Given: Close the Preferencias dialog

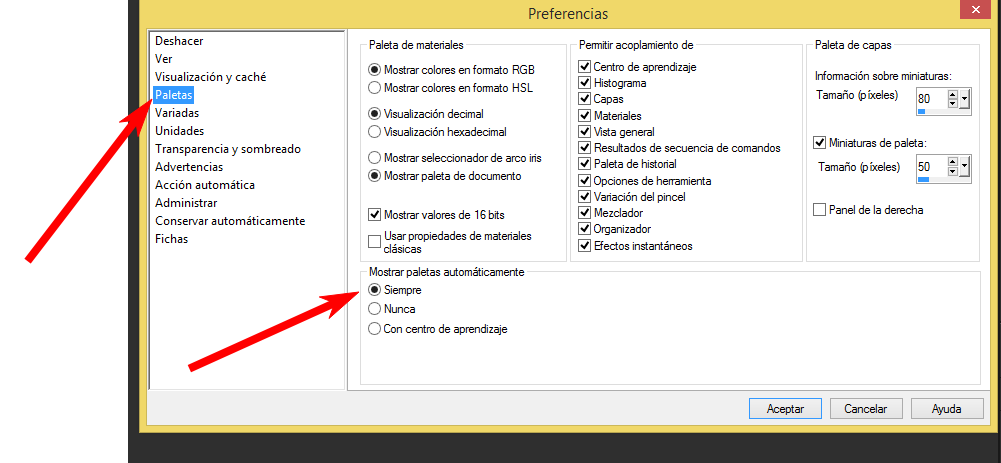Looking at the screenshot, I should (x=977, y=9).
